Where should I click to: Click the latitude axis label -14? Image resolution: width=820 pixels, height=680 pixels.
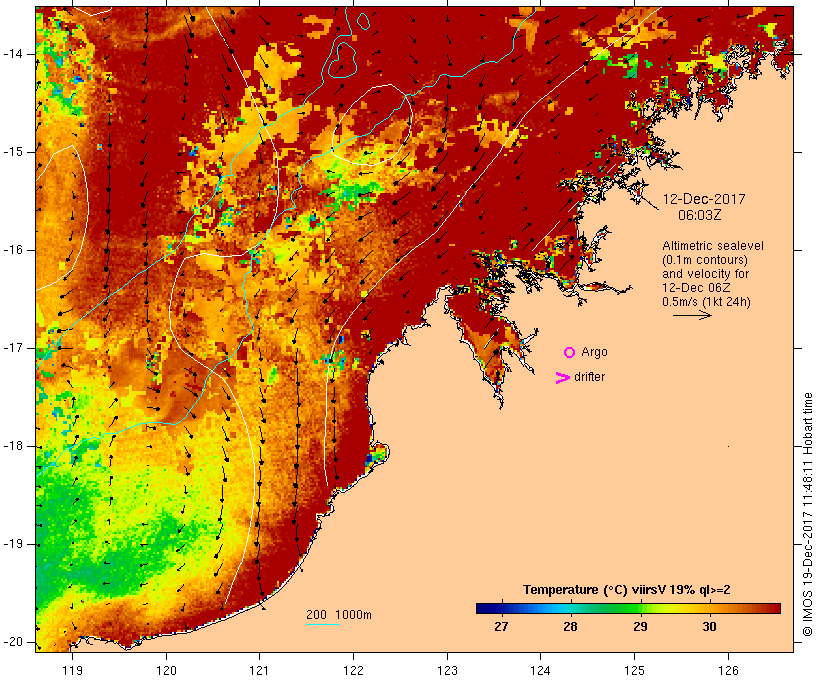click(x=13, y=54)
